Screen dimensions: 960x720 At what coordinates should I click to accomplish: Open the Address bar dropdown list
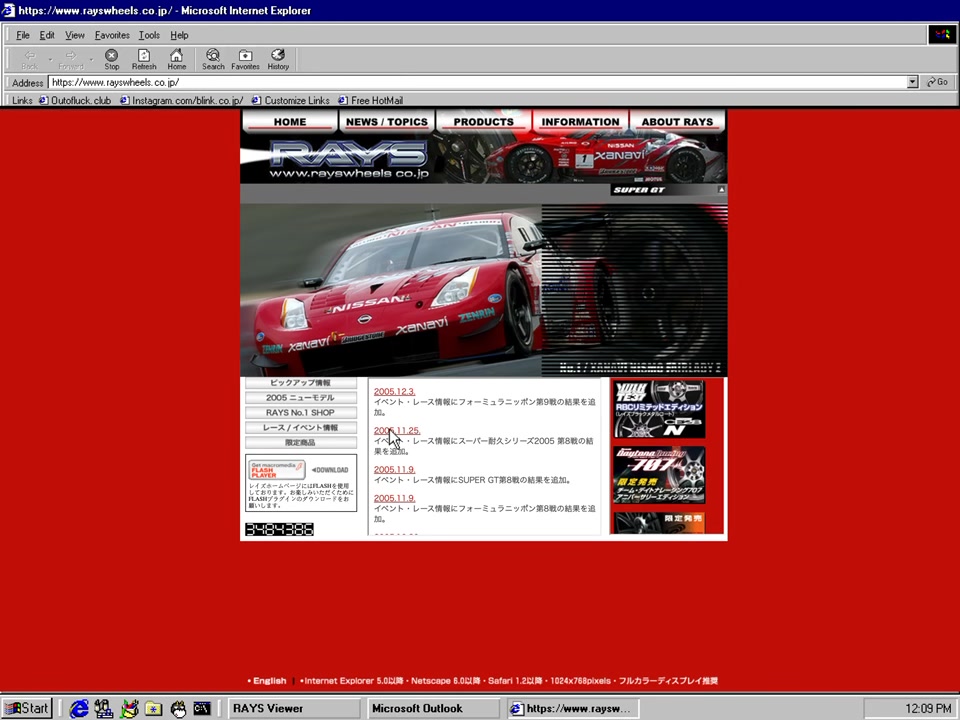[912, 82]
